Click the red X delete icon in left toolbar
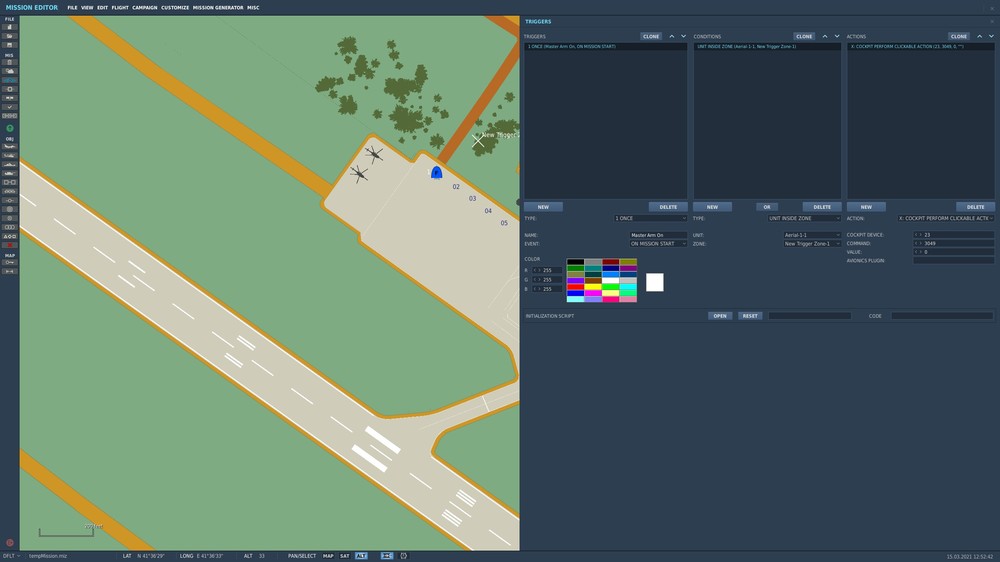 [x=10, y=245]
